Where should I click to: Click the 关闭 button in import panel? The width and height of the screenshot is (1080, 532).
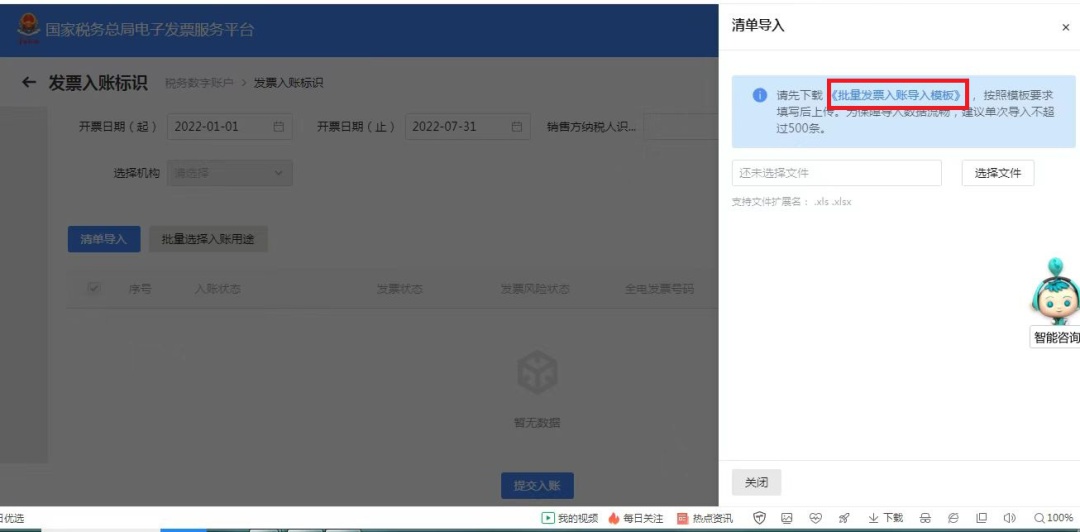[x=756, y=483]
